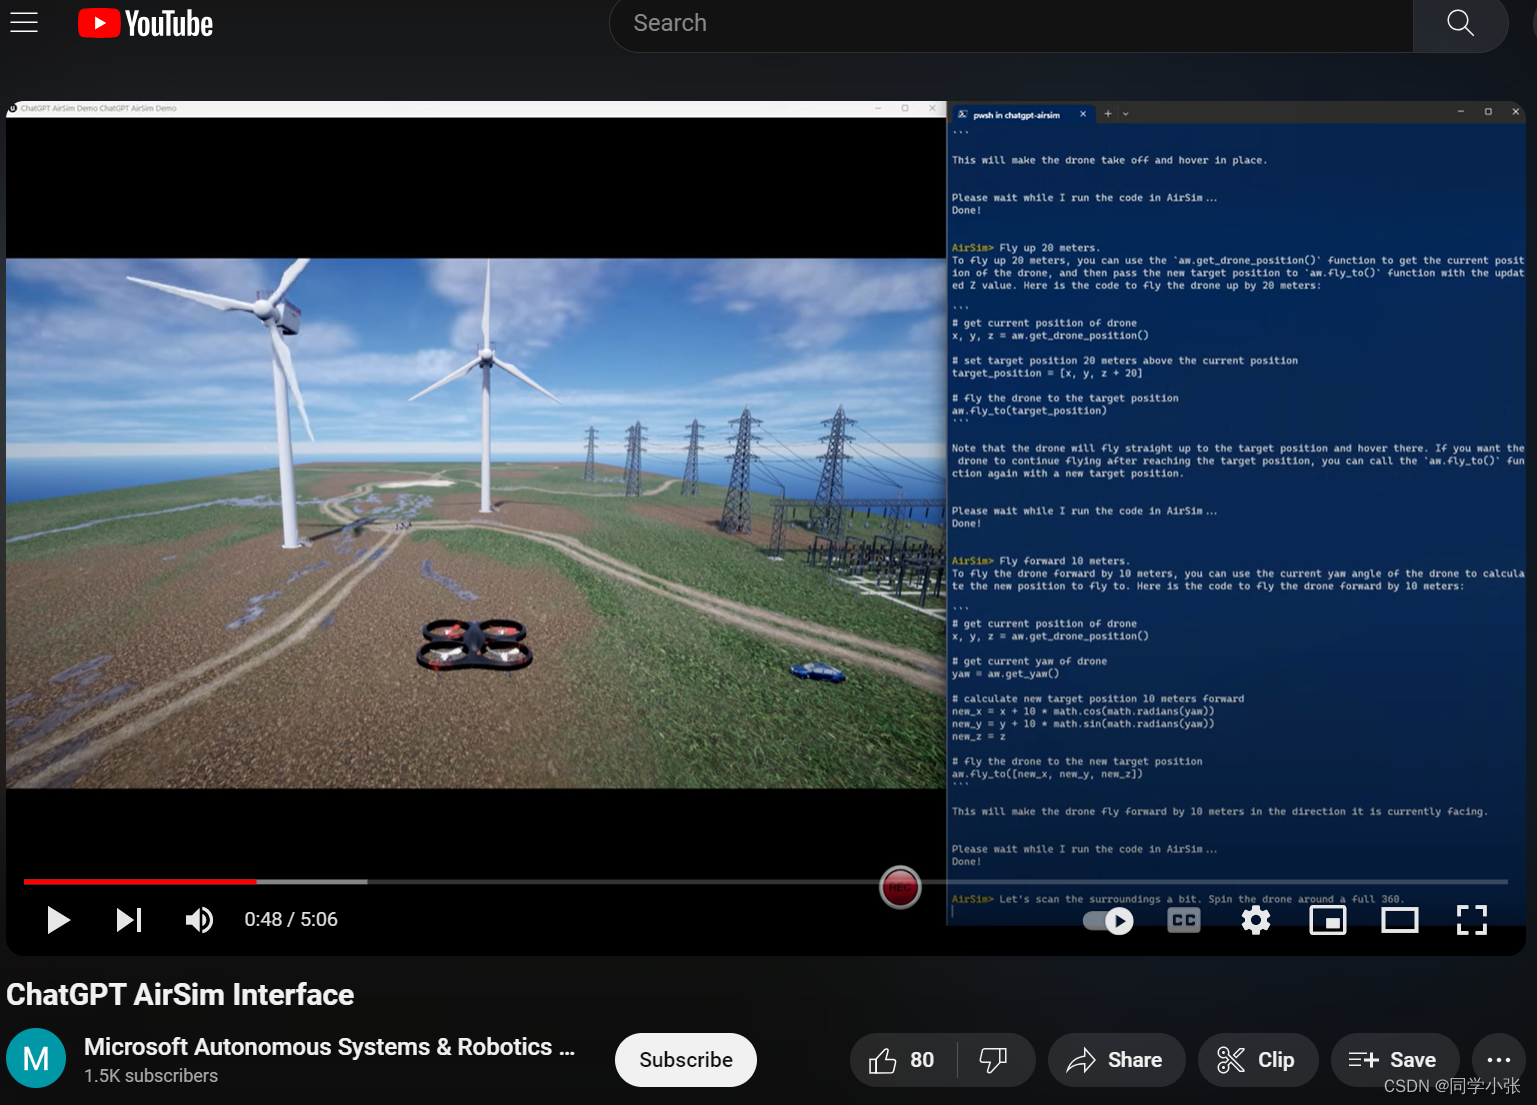Toggle closed captions CC
1537x1105 pixels.
coord(1184,920)
